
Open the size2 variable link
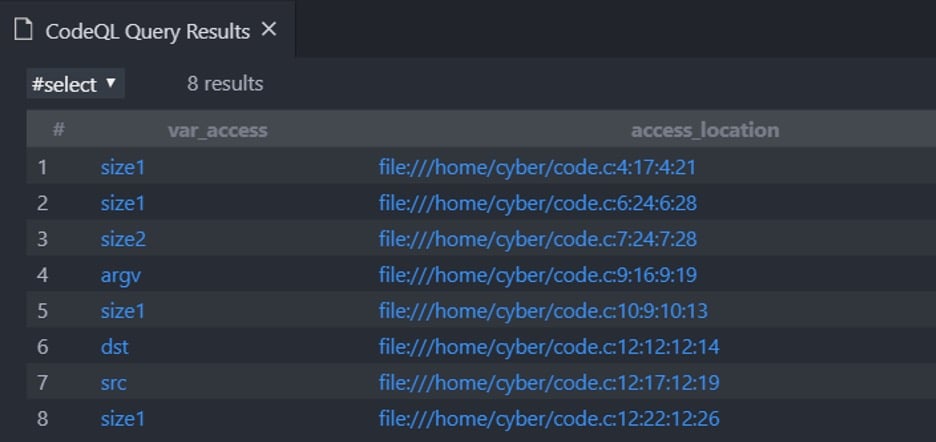[x=123, y=239]
